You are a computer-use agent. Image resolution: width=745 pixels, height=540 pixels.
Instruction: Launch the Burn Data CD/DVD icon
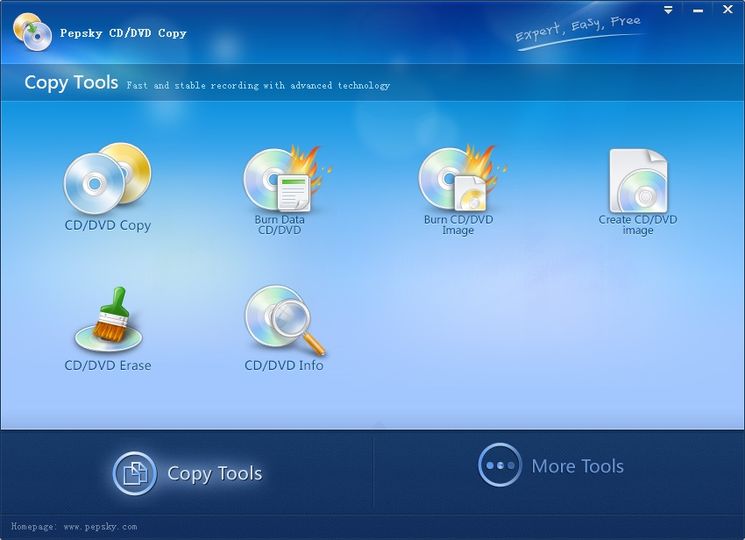(x=286, y=178)
